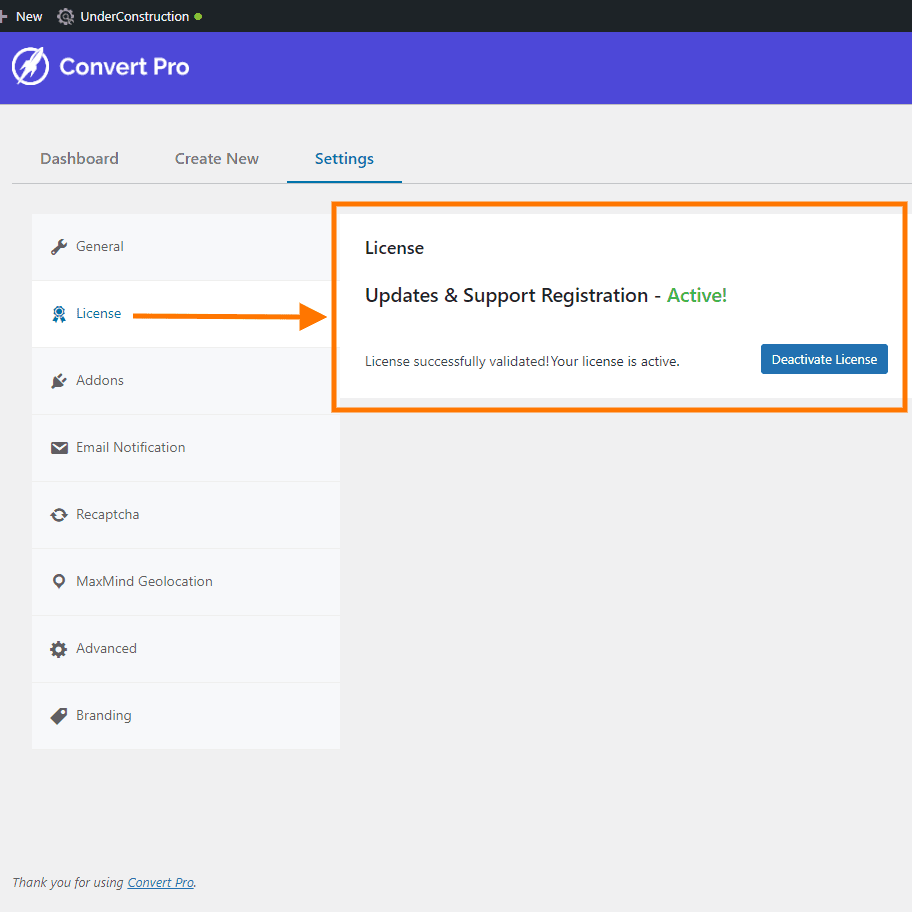
Task: Click the Convert Pro header title
Action: (x=124, y=67)
